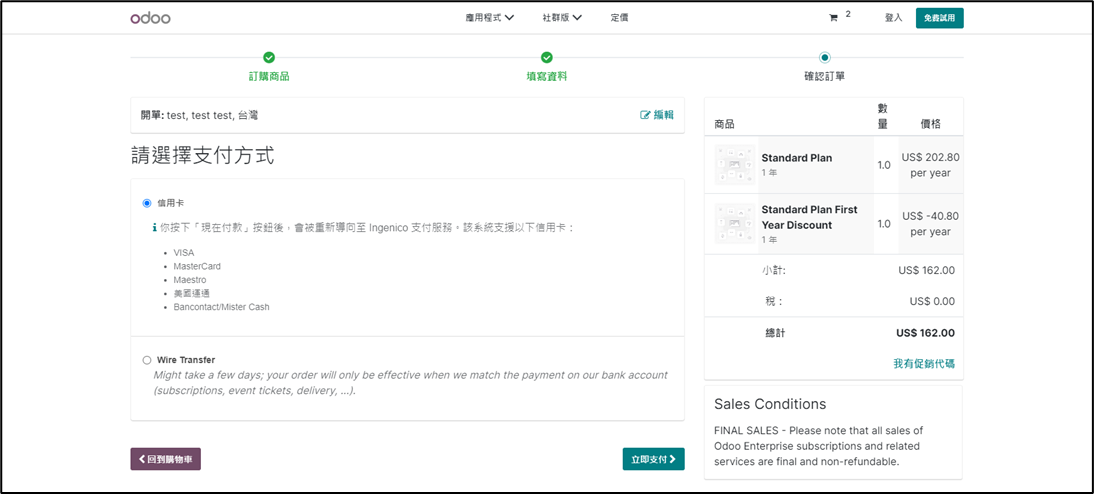Click the 免費試用 button
This screenshot has width=1094, height=494.
[940, 18]
